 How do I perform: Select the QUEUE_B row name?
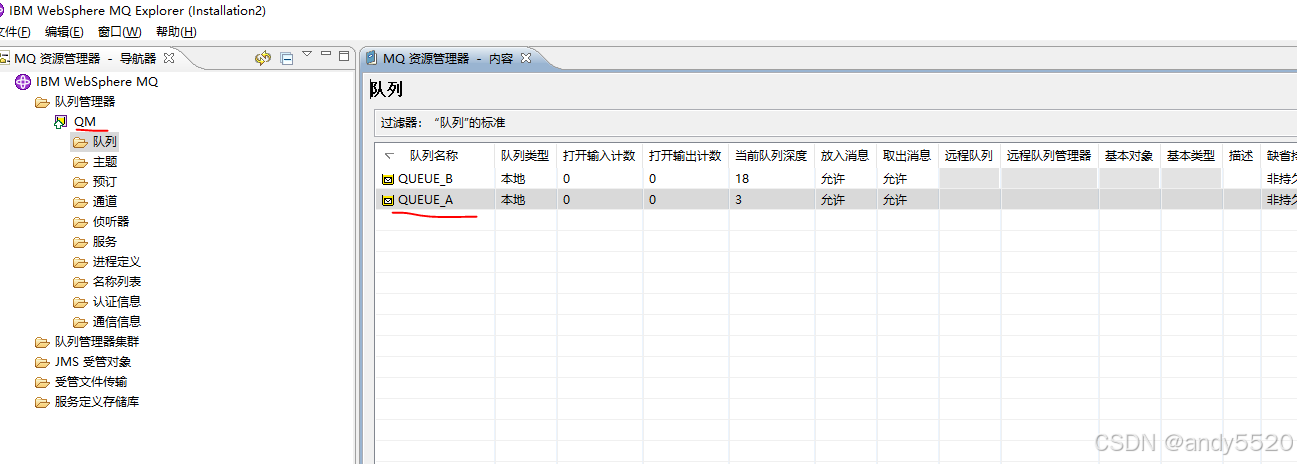(425, 178)
